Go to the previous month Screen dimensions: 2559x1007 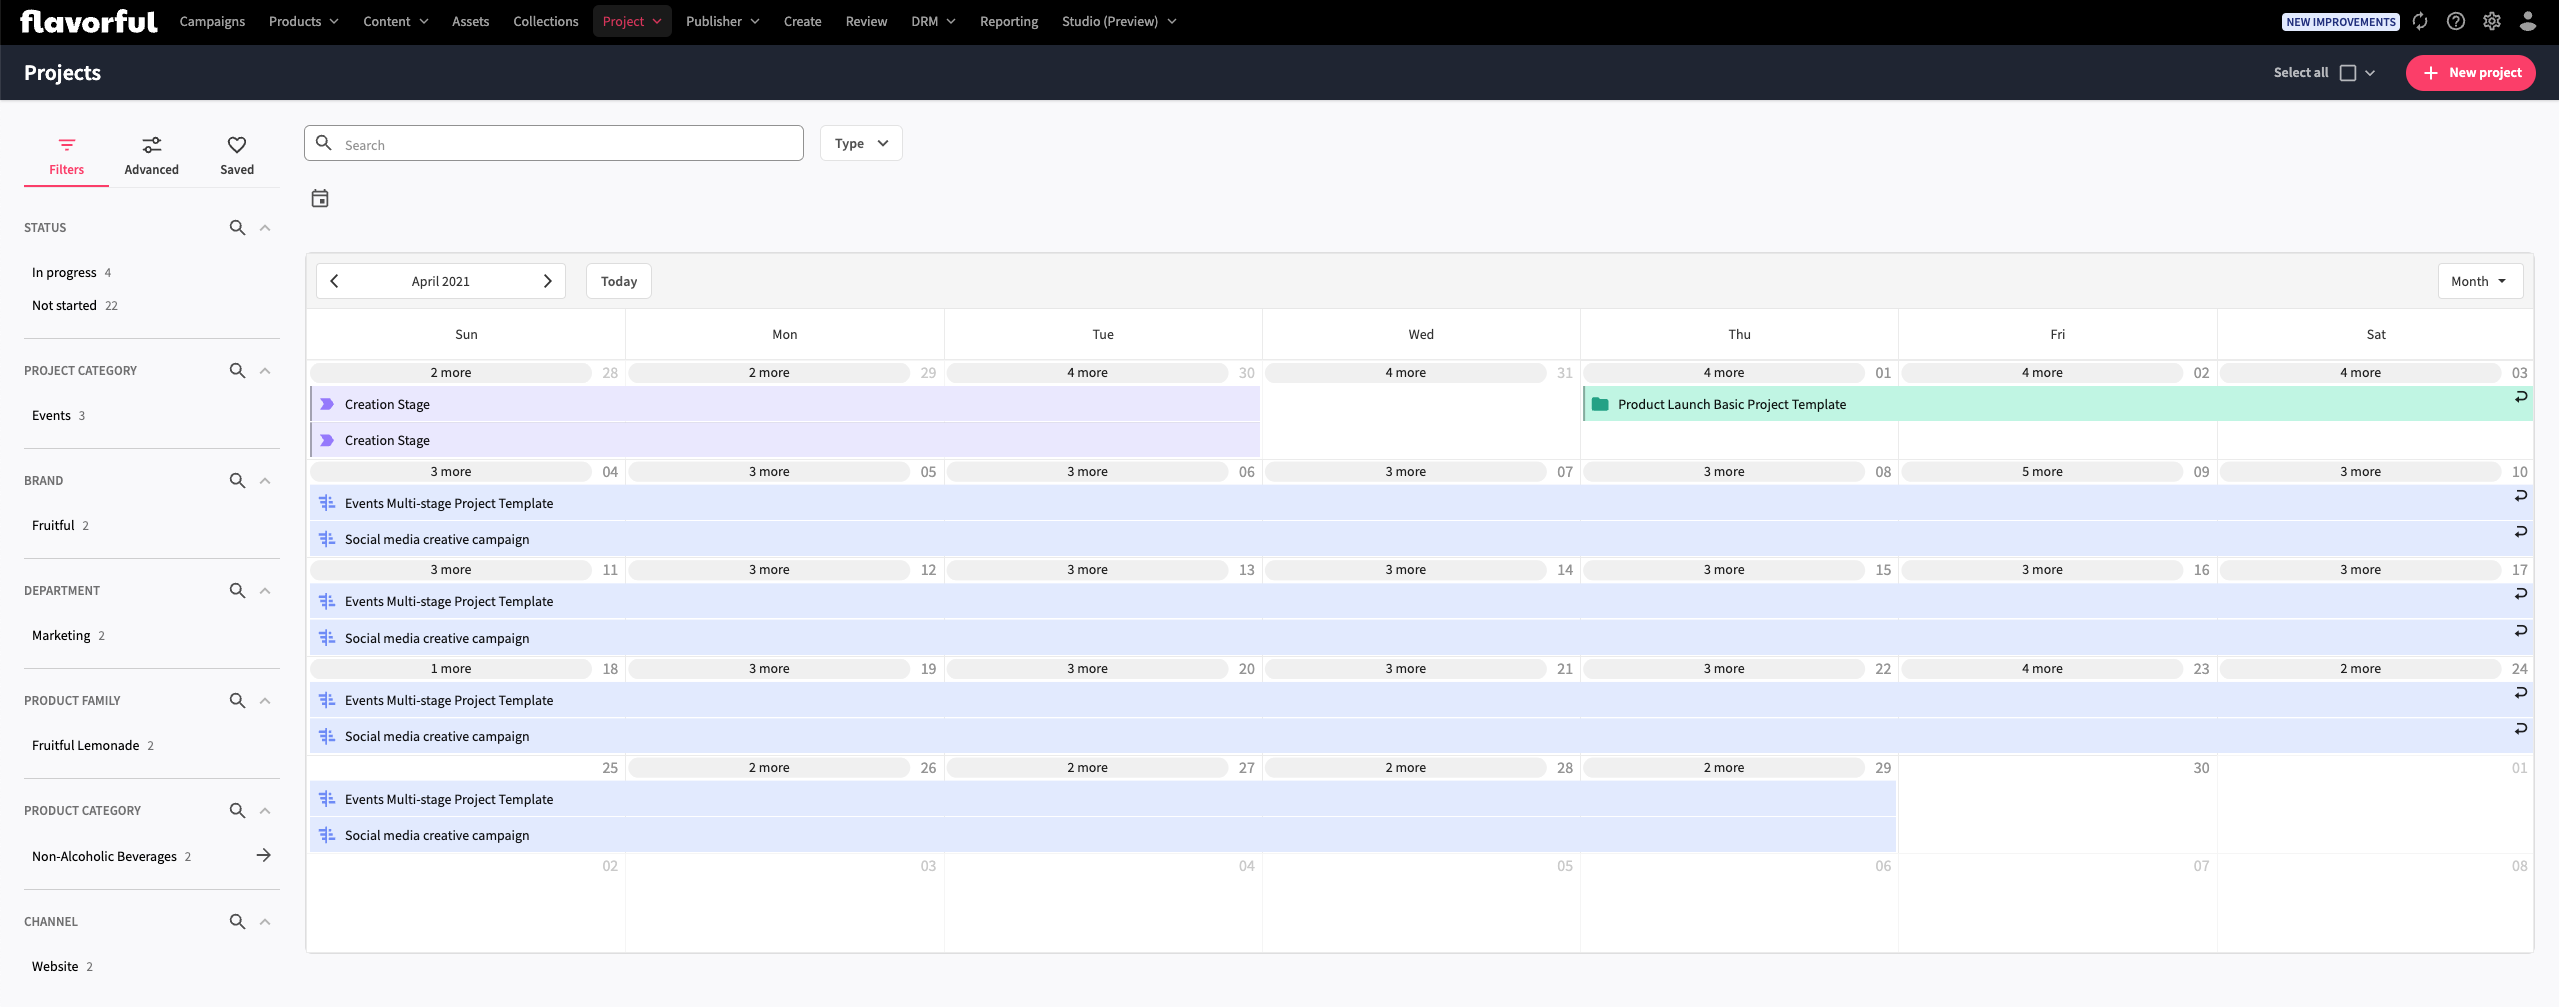335,281
